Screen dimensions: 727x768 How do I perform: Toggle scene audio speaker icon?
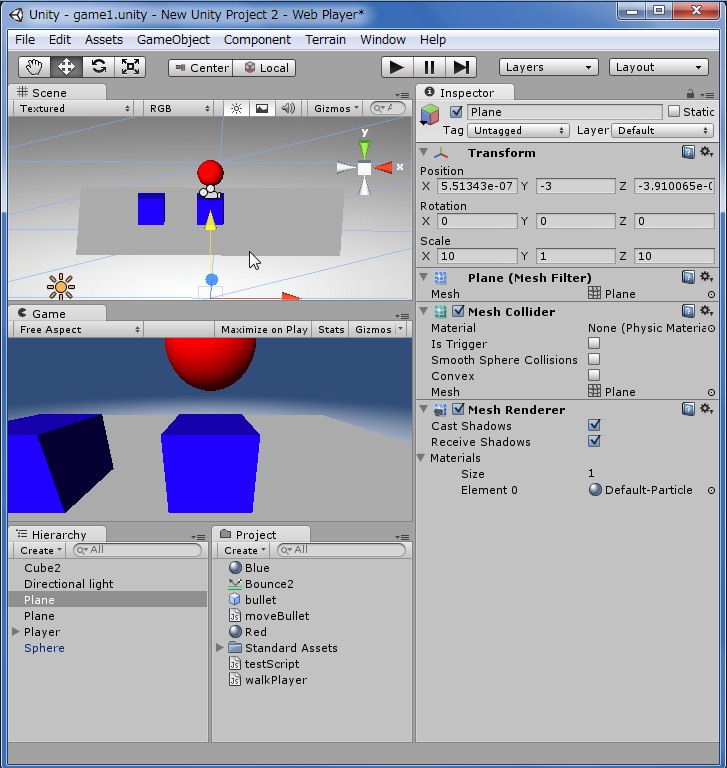(x=288, y=108)
